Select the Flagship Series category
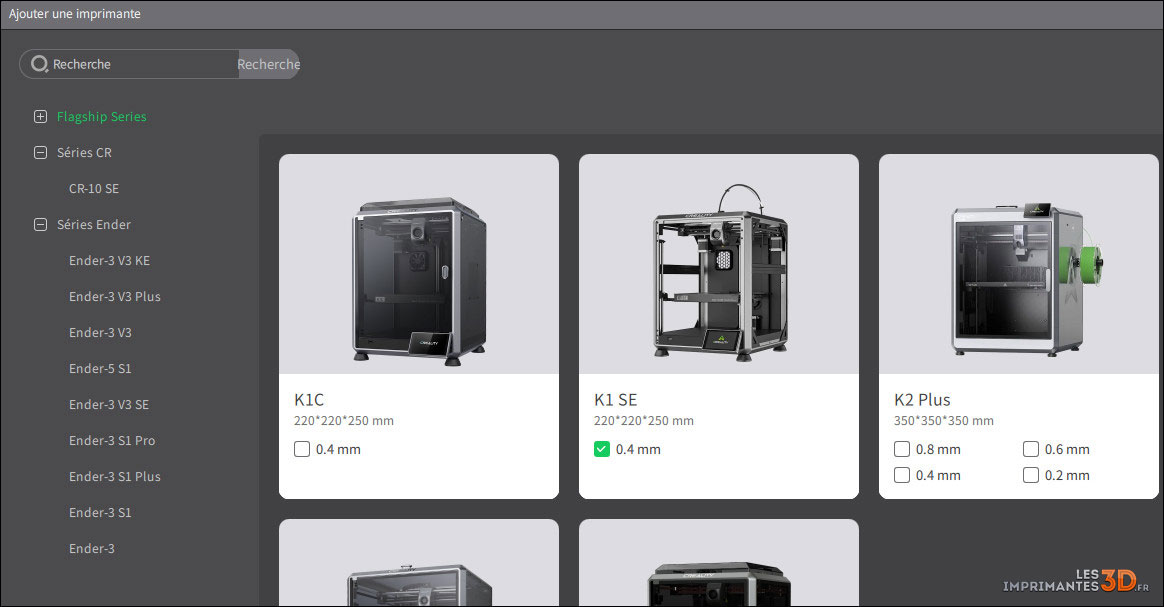 pyautogui.click(x=102, y=117)
